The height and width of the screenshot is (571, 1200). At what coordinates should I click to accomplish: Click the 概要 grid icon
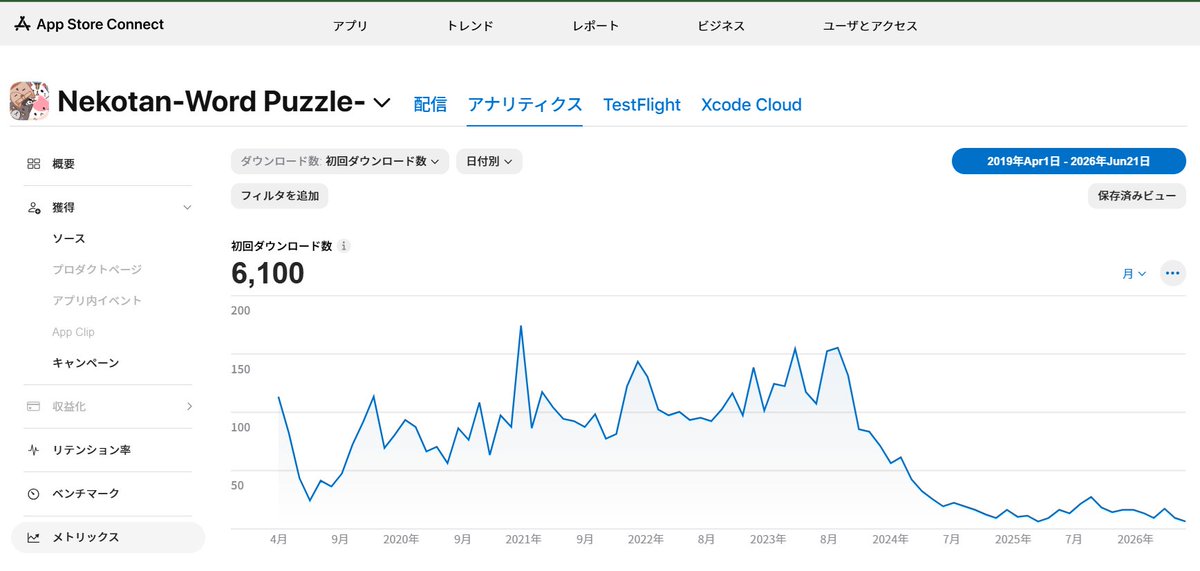[34, 164]
